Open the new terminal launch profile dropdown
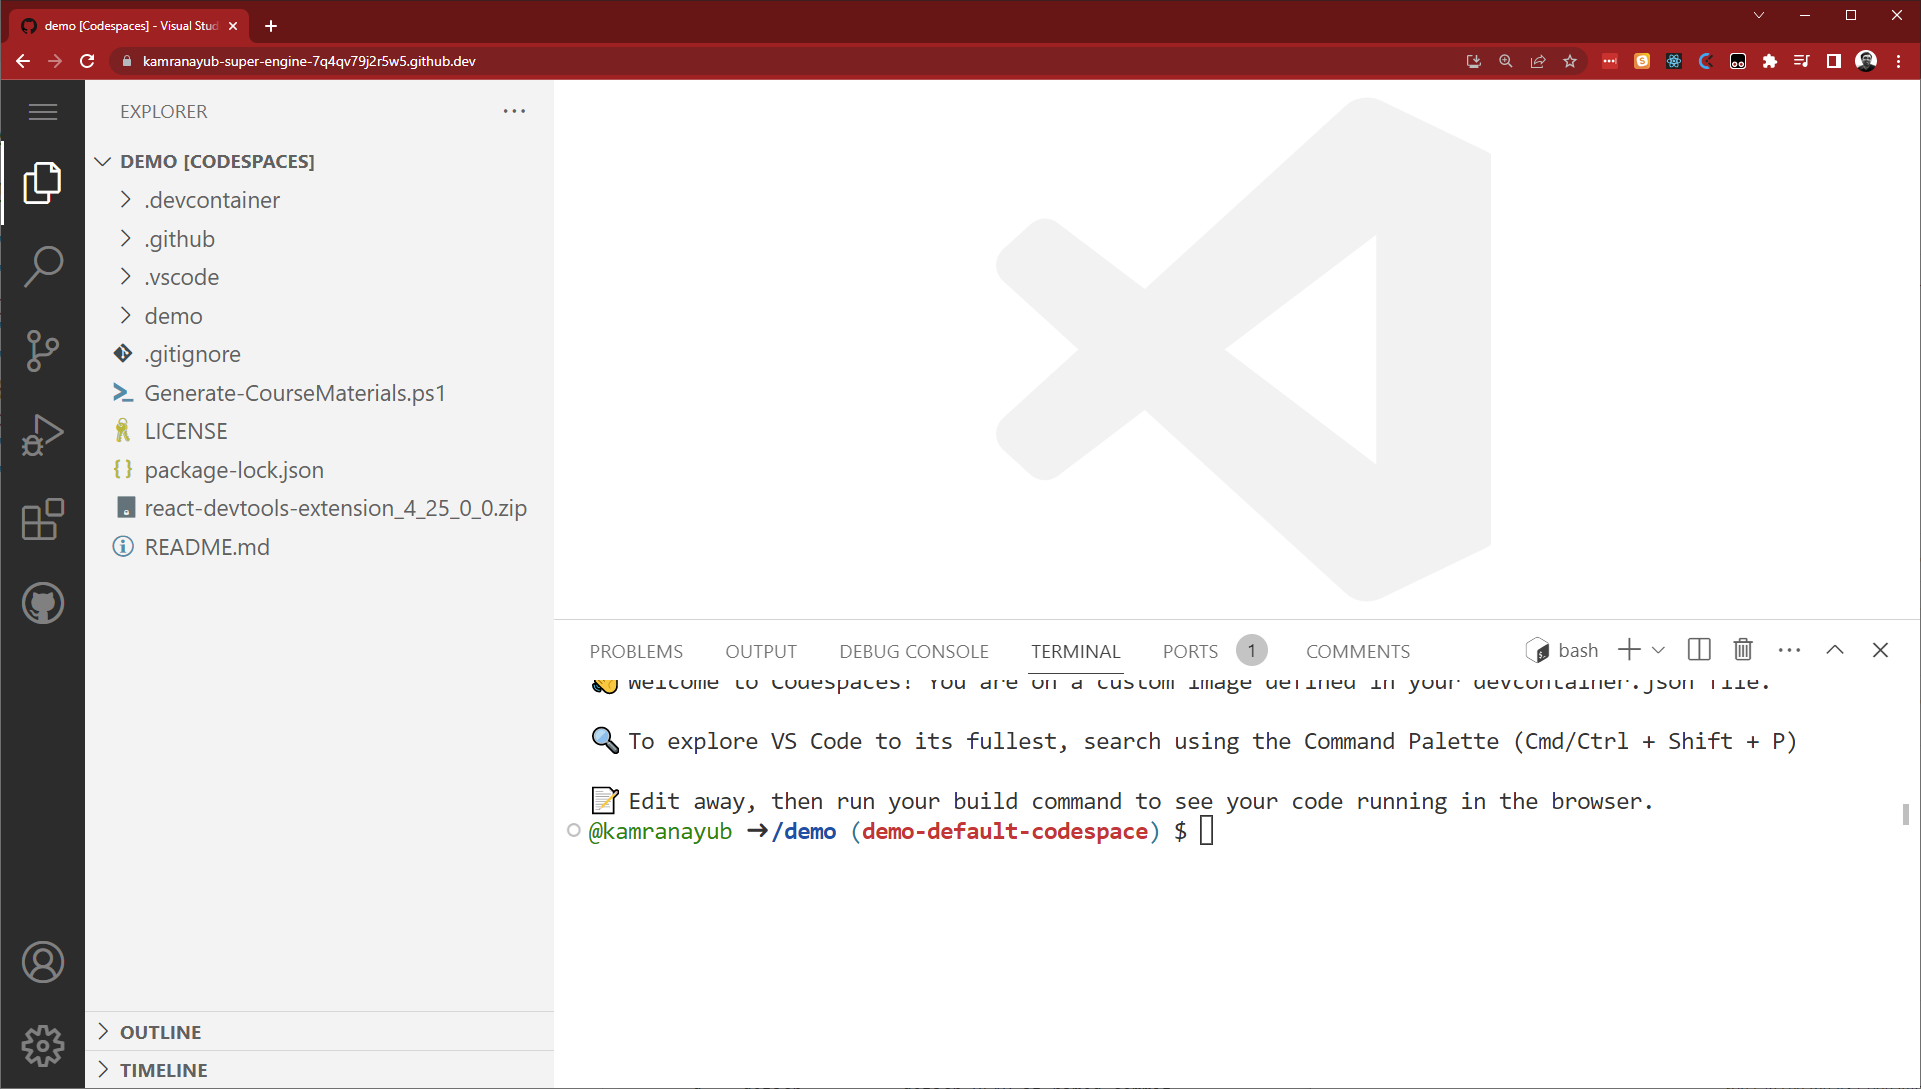This screenshot has height=1089, width=1921. 1659,650
